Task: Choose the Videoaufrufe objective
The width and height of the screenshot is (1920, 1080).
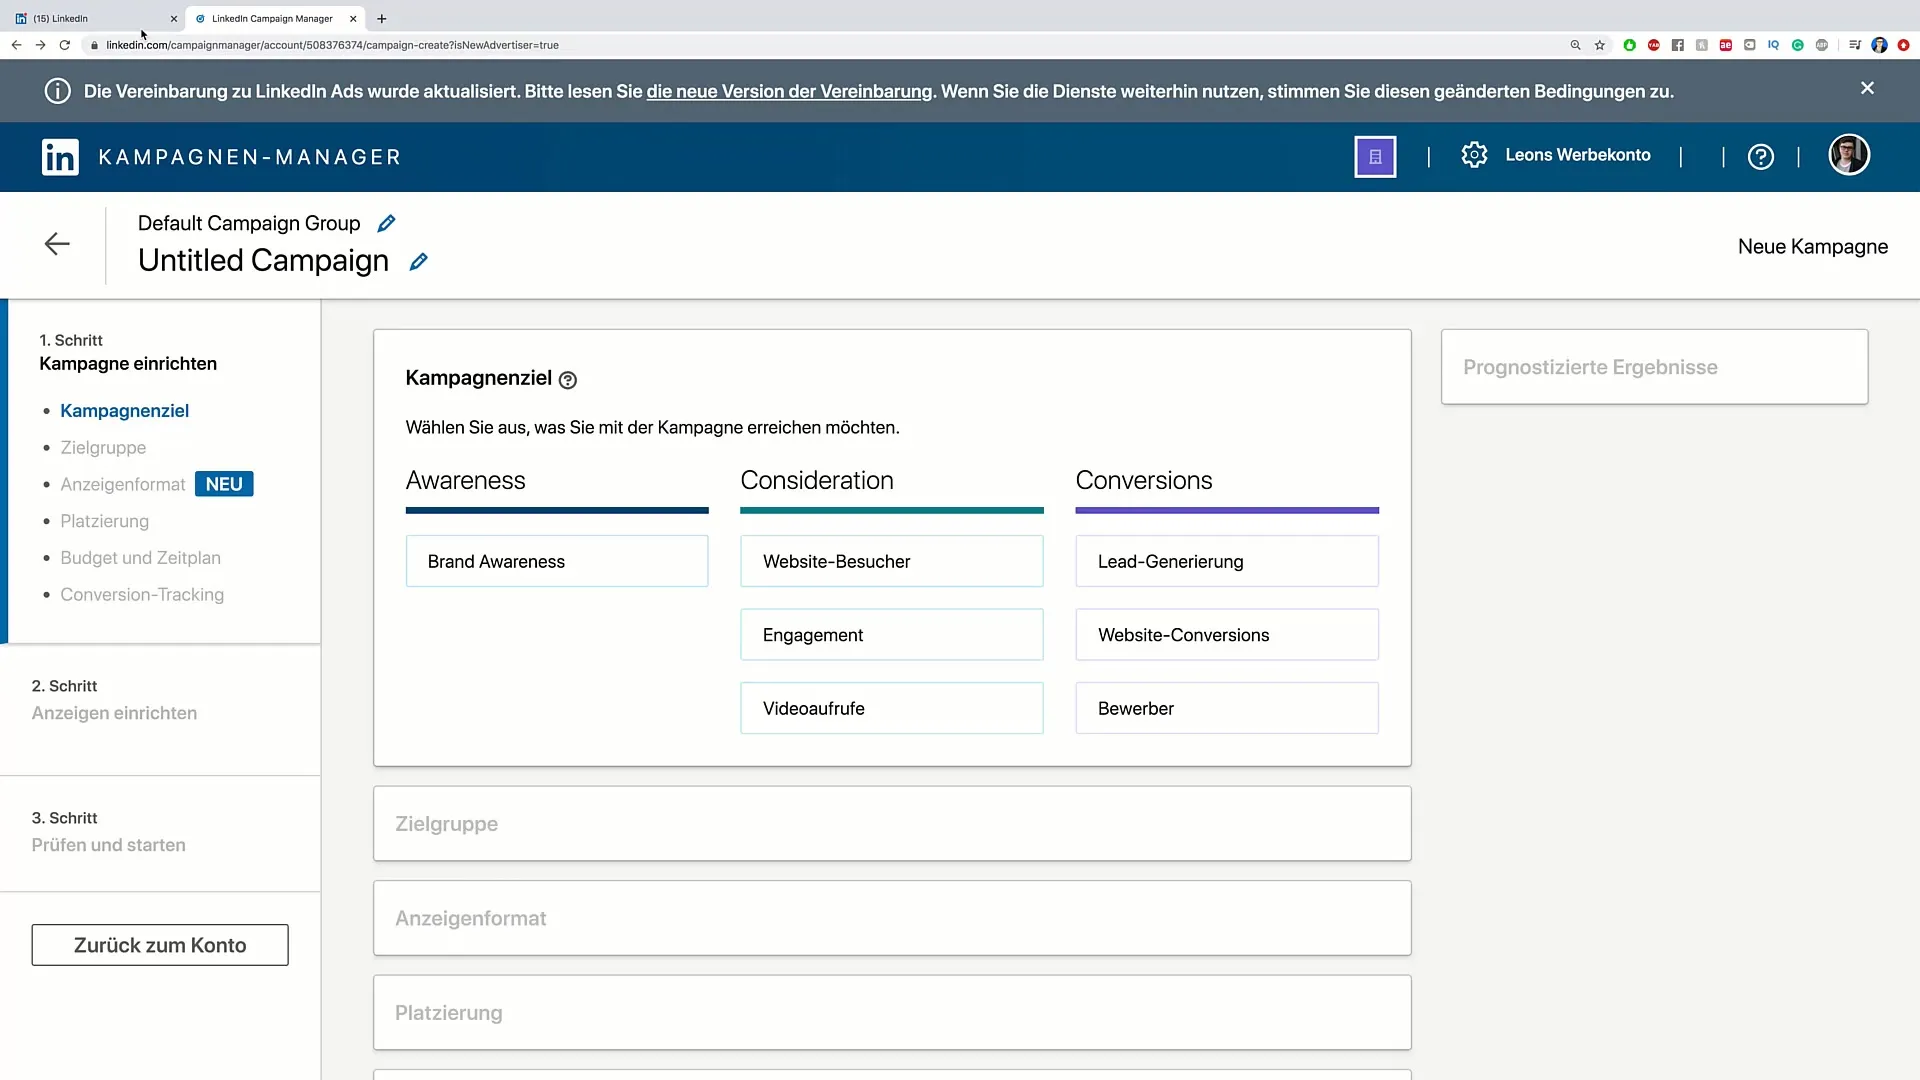Action: 892,708
